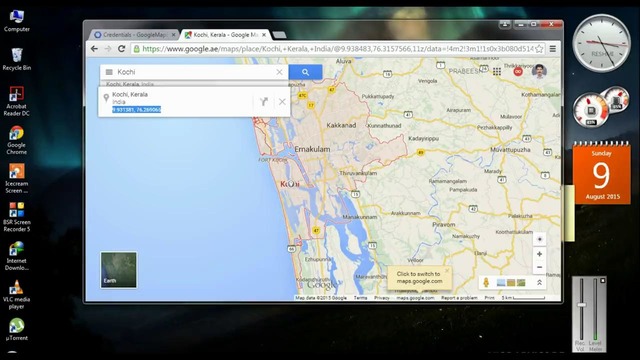Open the Chrome customize menu
This screenshot has height=360, width=640.
click(x=553, y=49)
